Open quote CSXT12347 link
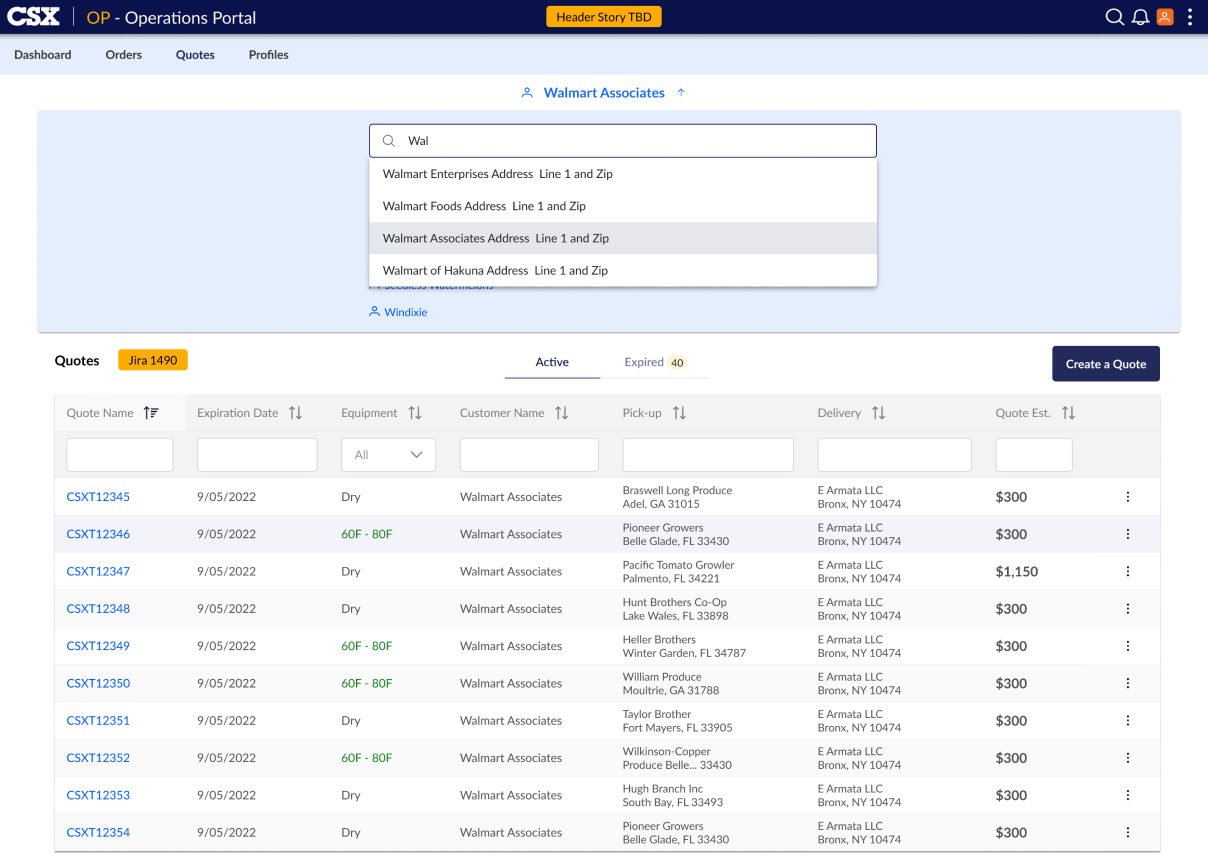Image resolution: width=1208 pixels, height=868 pixels. (98, 572)
